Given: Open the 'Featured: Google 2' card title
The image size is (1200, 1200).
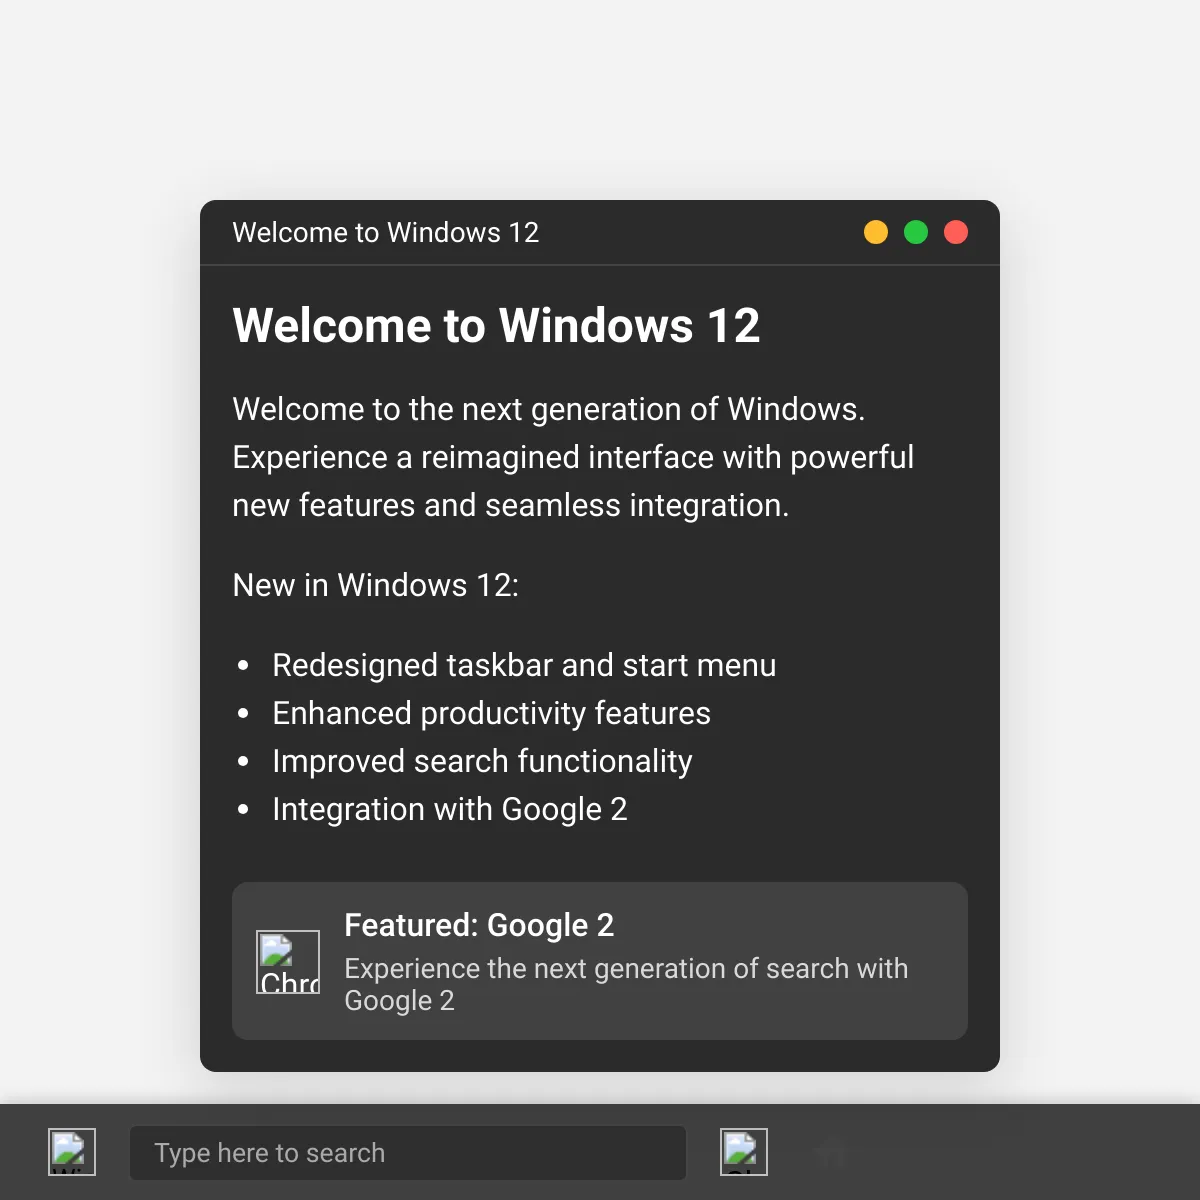Looking at the screenshot, I should pyautogui.click(x=479, y=926).
